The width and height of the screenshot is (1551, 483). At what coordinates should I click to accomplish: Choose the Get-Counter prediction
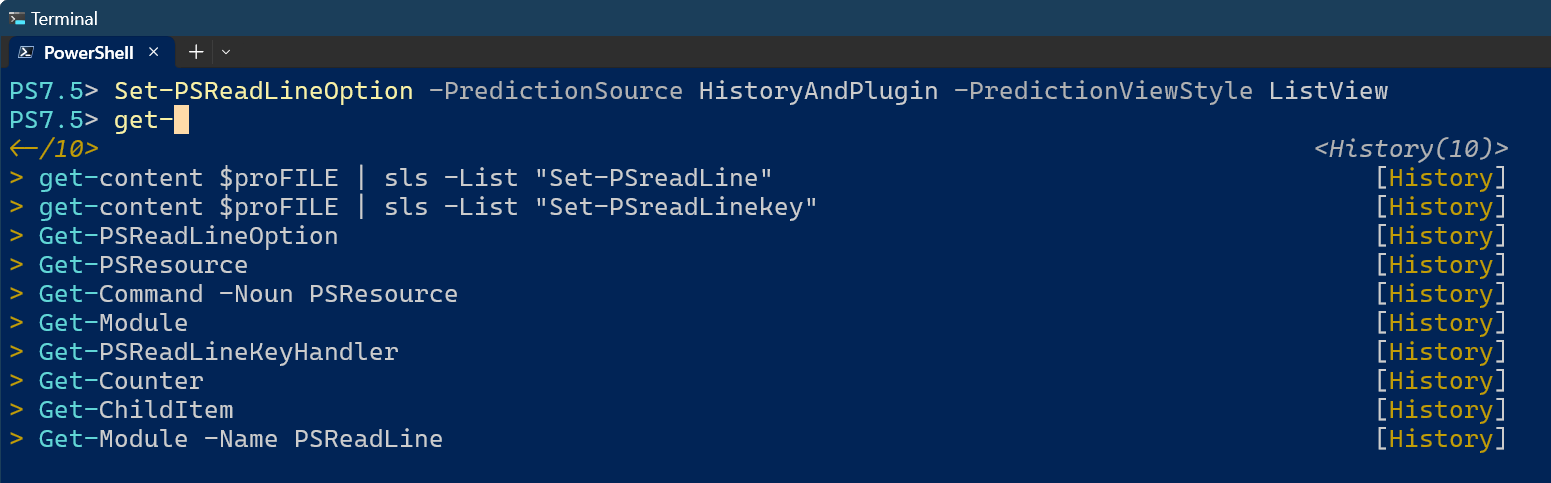coord(121,381)
